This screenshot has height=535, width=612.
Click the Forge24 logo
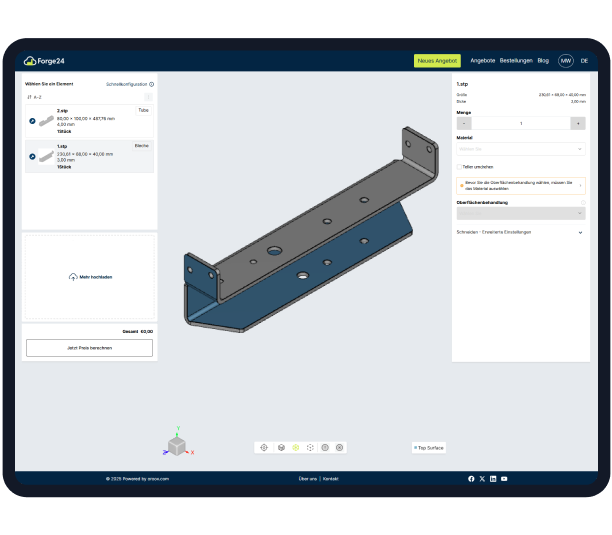pyautogui.click(x=47, y=61)
